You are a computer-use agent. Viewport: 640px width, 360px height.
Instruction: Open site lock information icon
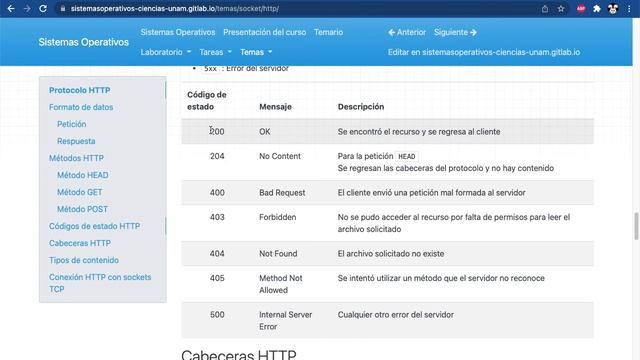tap(62, 9)
